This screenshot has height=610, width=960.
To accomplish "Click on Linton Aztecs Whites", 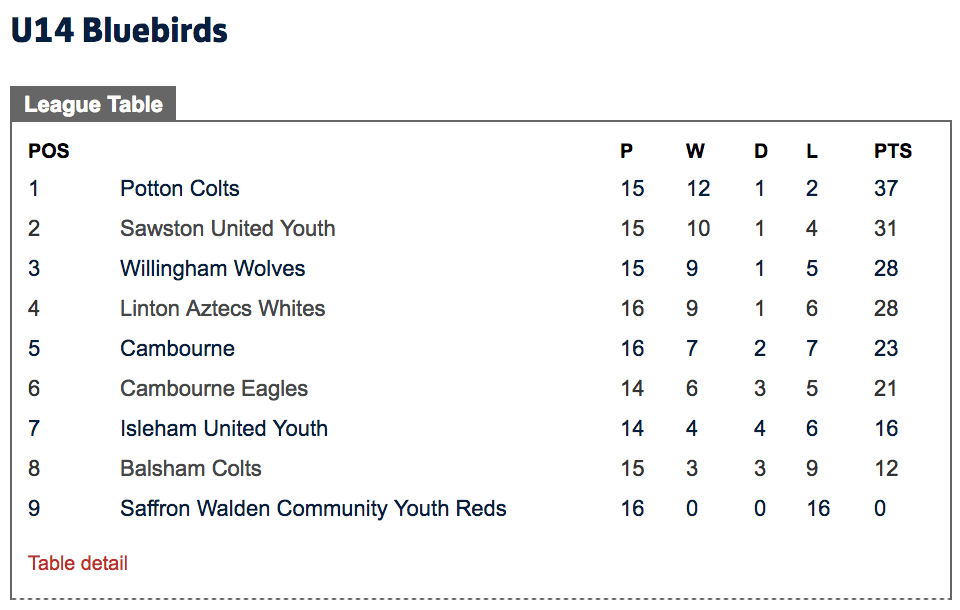I will click(x=222, y=308).
